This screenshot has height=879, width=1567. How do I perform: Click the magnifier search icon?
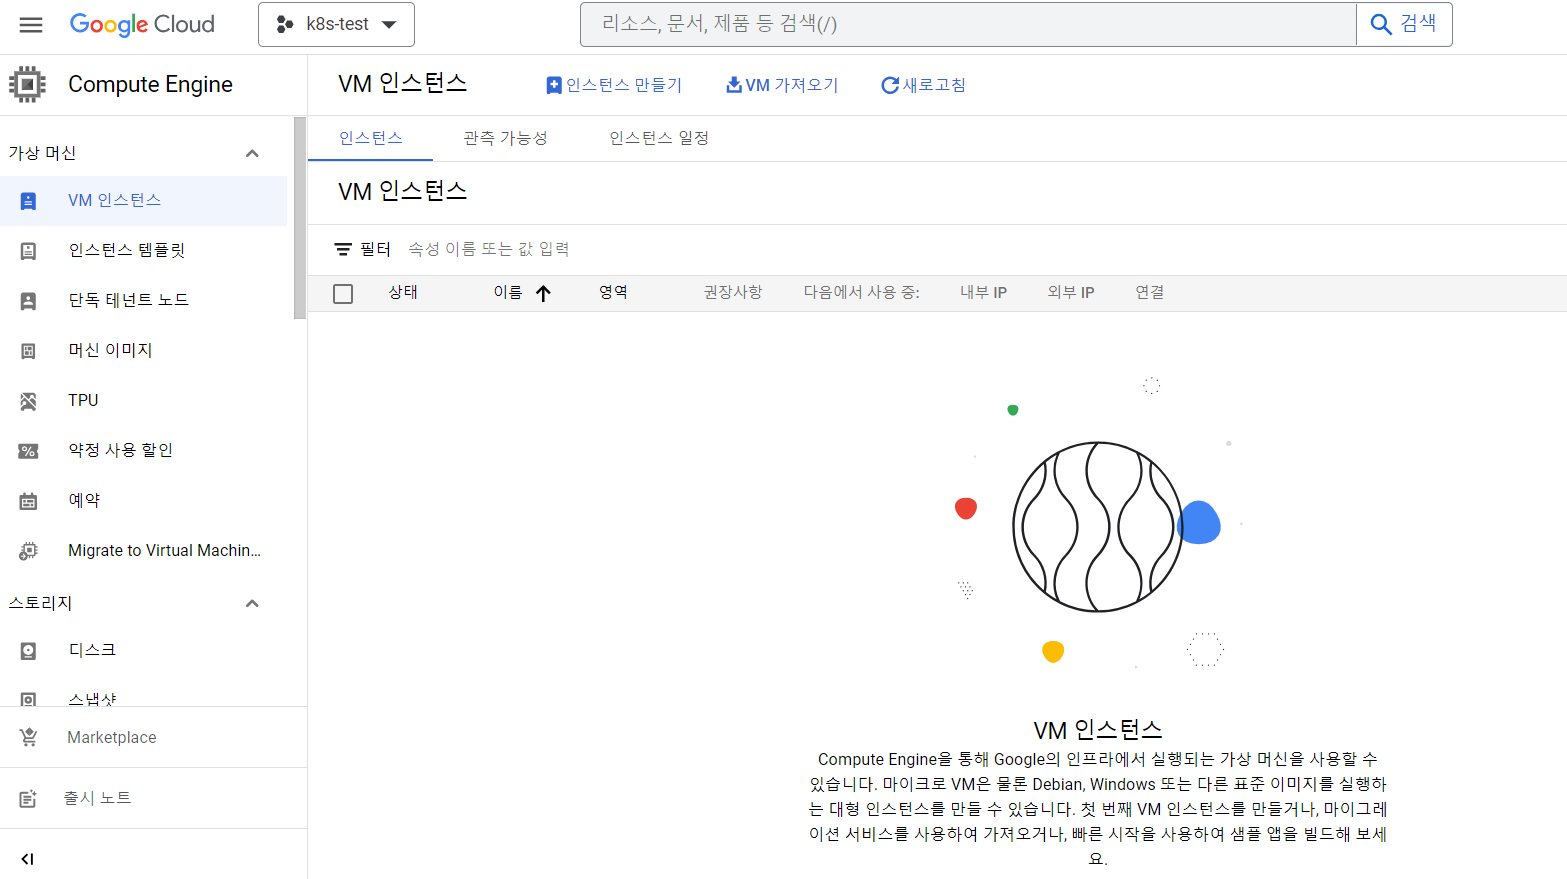[x=1381, y=24]
